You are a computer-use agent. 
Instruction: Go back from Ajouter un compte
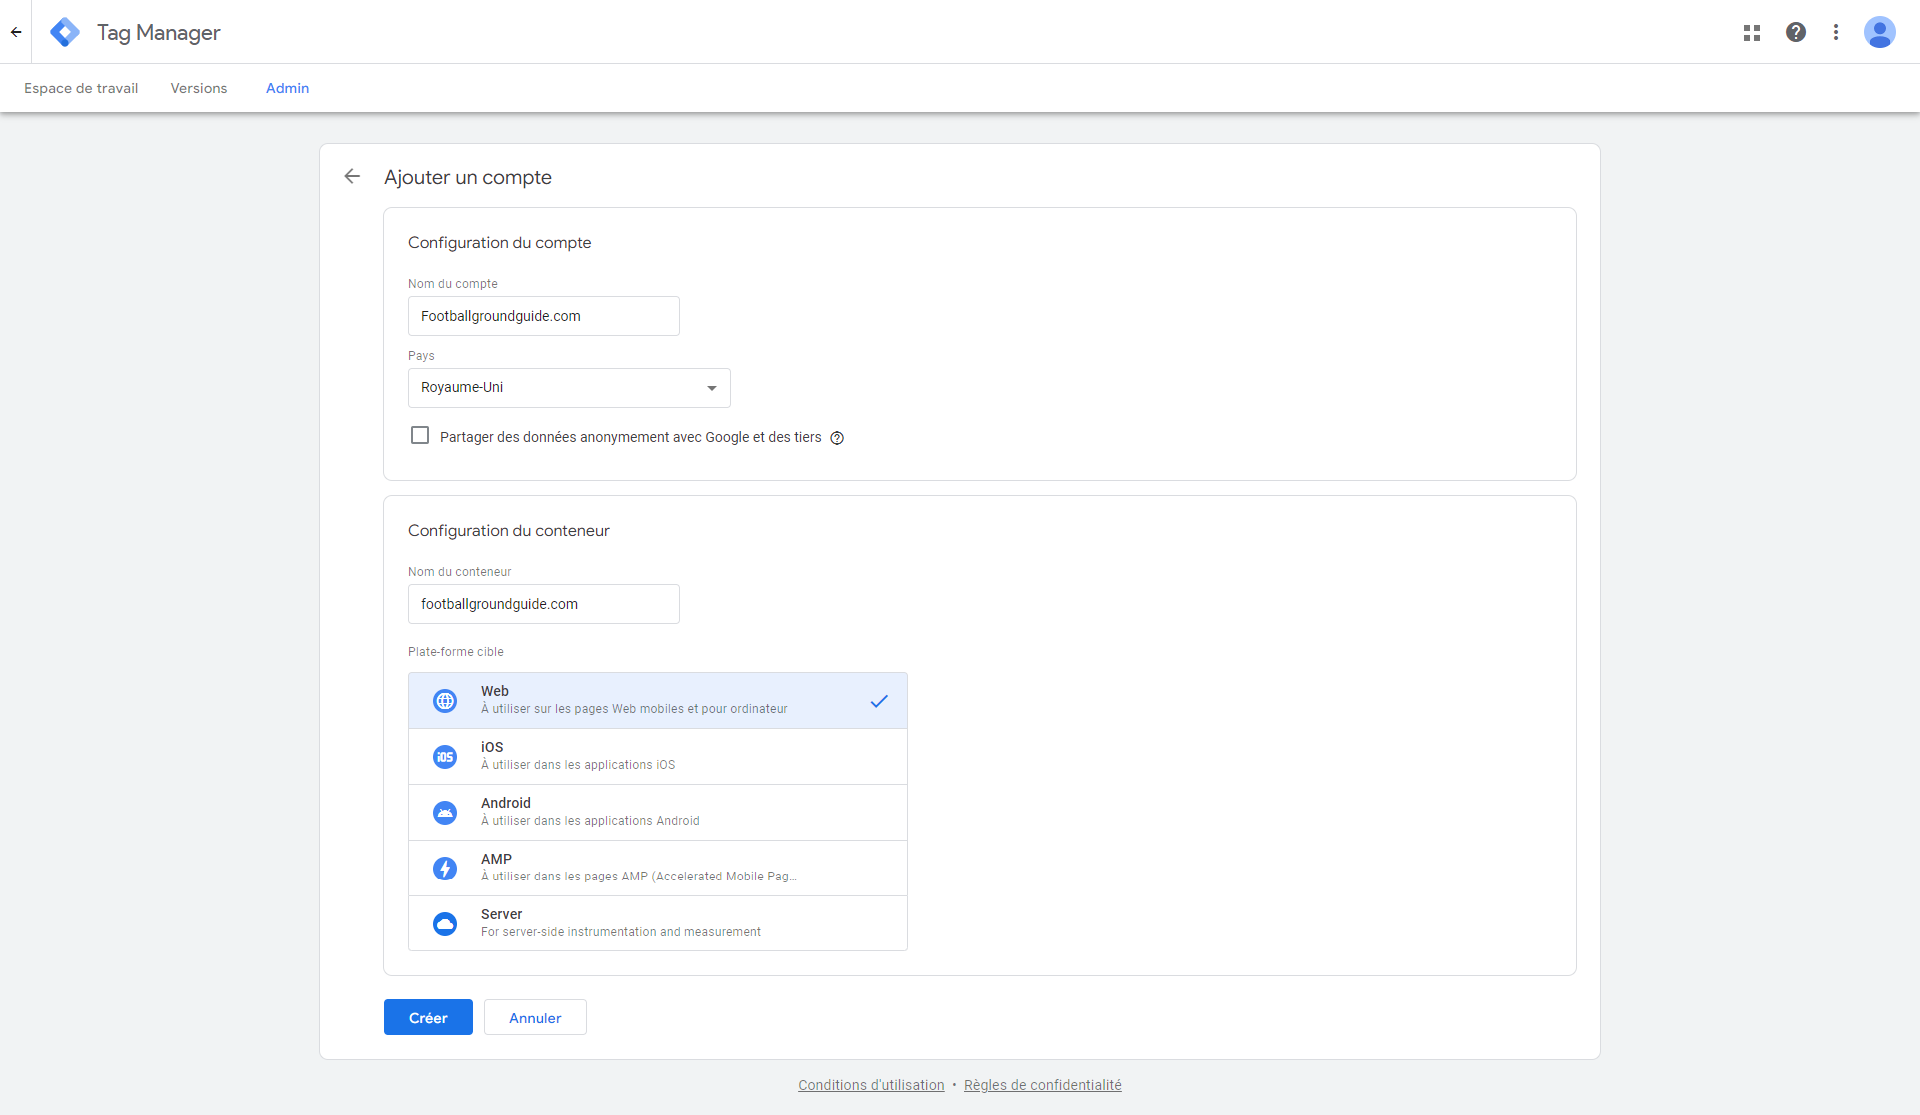coord(352,177)
